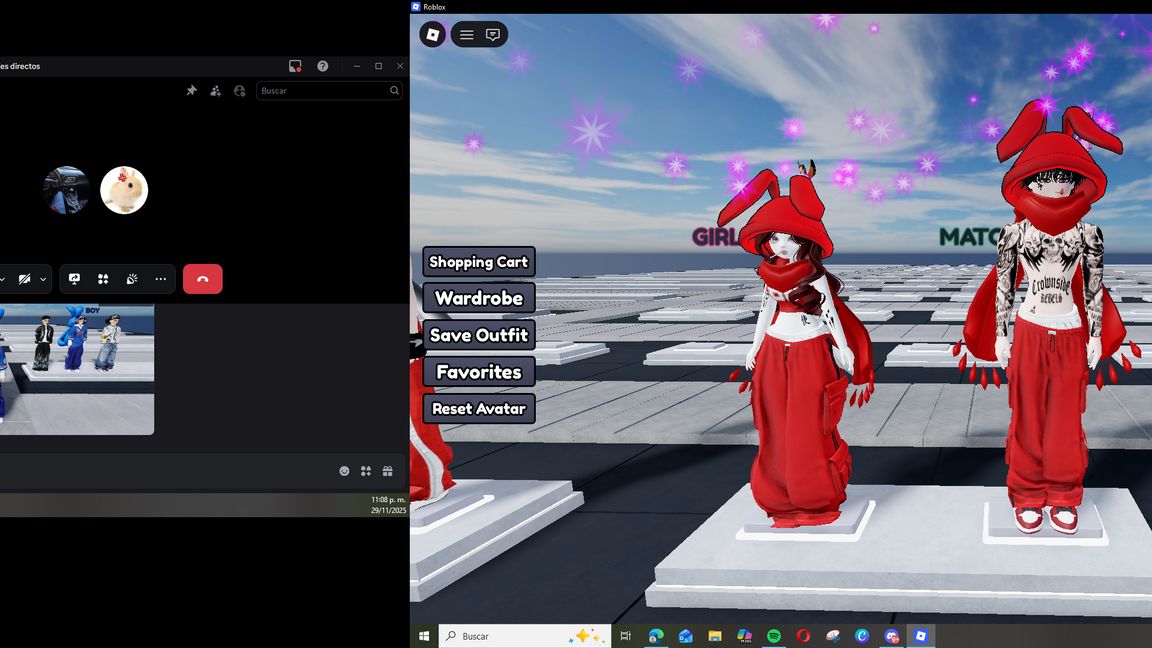Open more call options (three dots)

160,279
